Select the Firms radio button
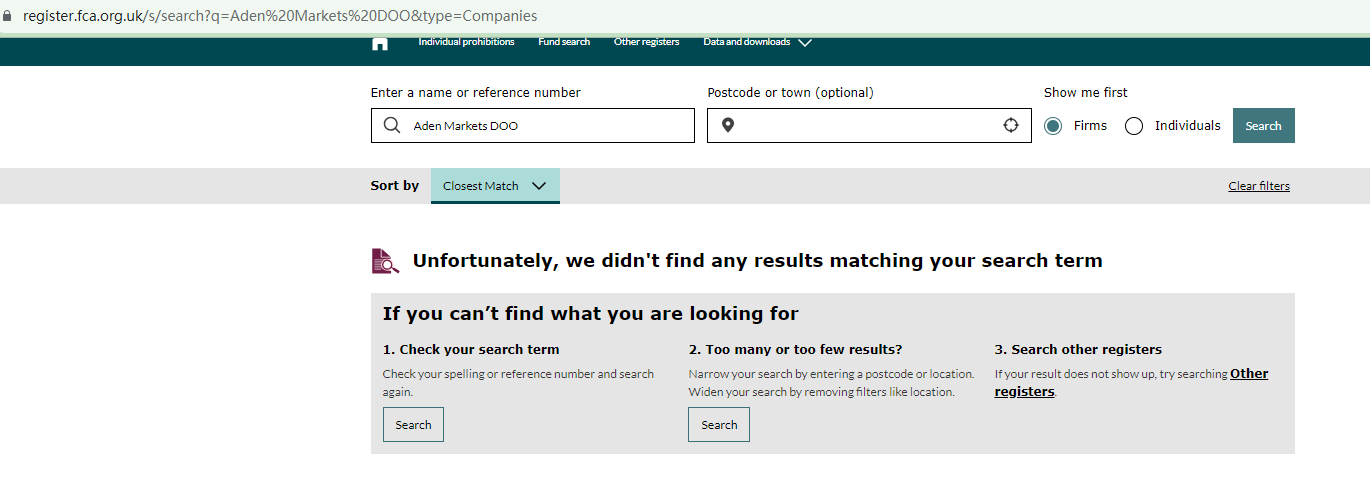This screenshot has width=1370, height=498. click(x=1053, y=126)
